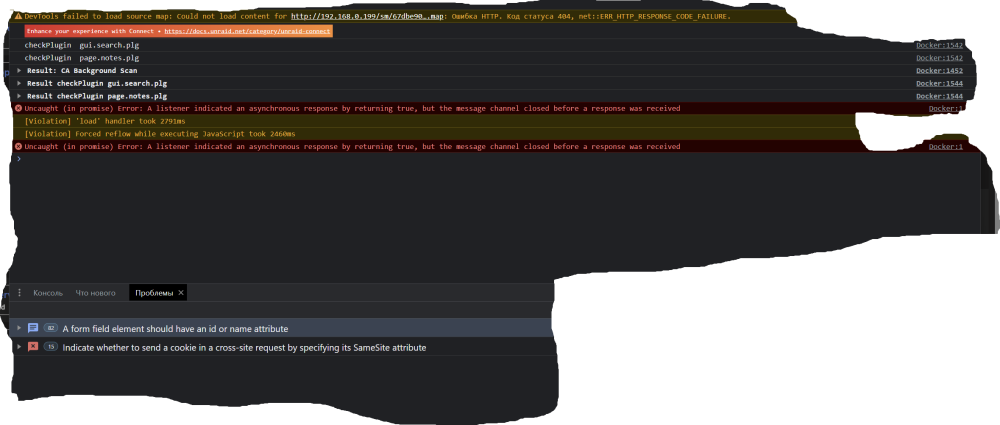Image resolution: width=1000 pixels, height=425 pixels.
Task: Open the Что нового tab
Action: click(x=96, y=293)
